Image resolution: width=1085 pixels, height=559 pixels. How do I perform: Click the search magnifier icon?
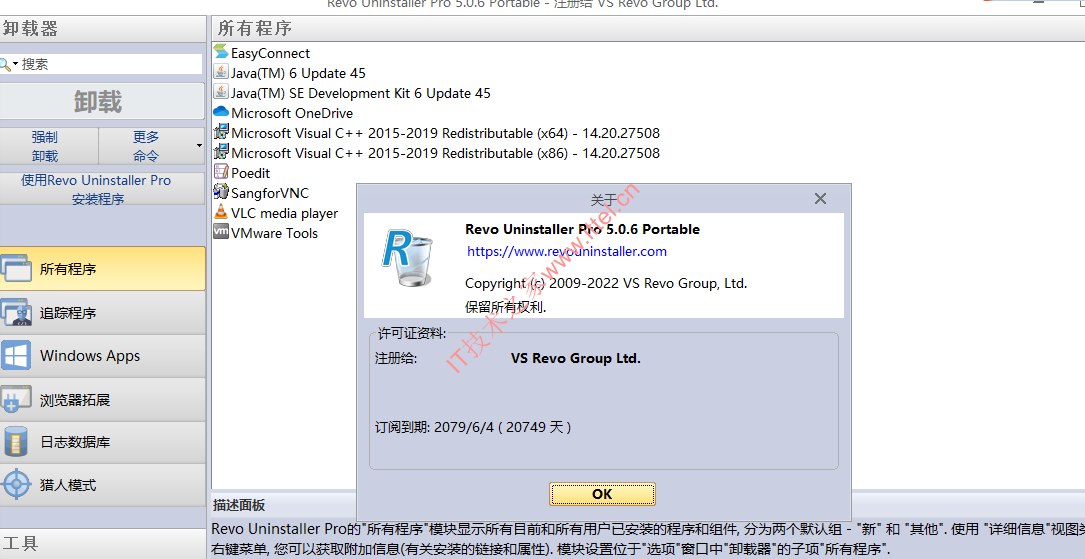tap(5, 64)
